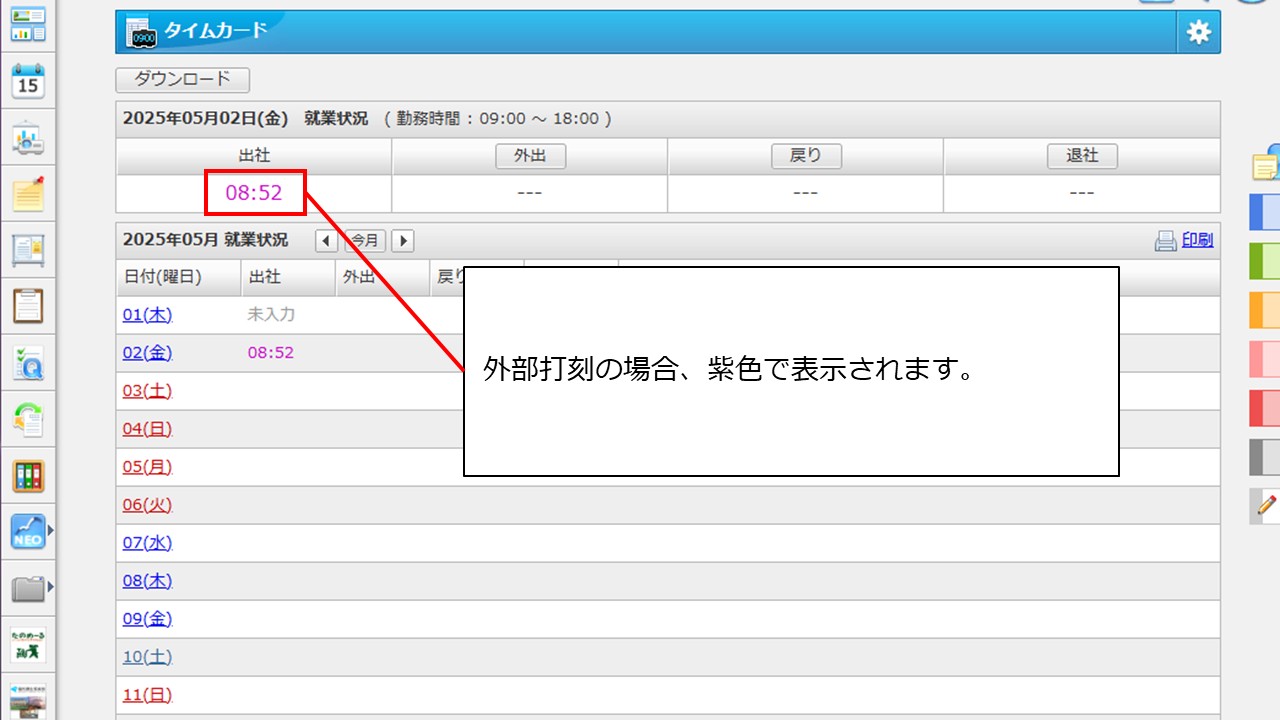Open the 11(日) date link
This screenshot has height=720, width=1280.
point(147,695)
